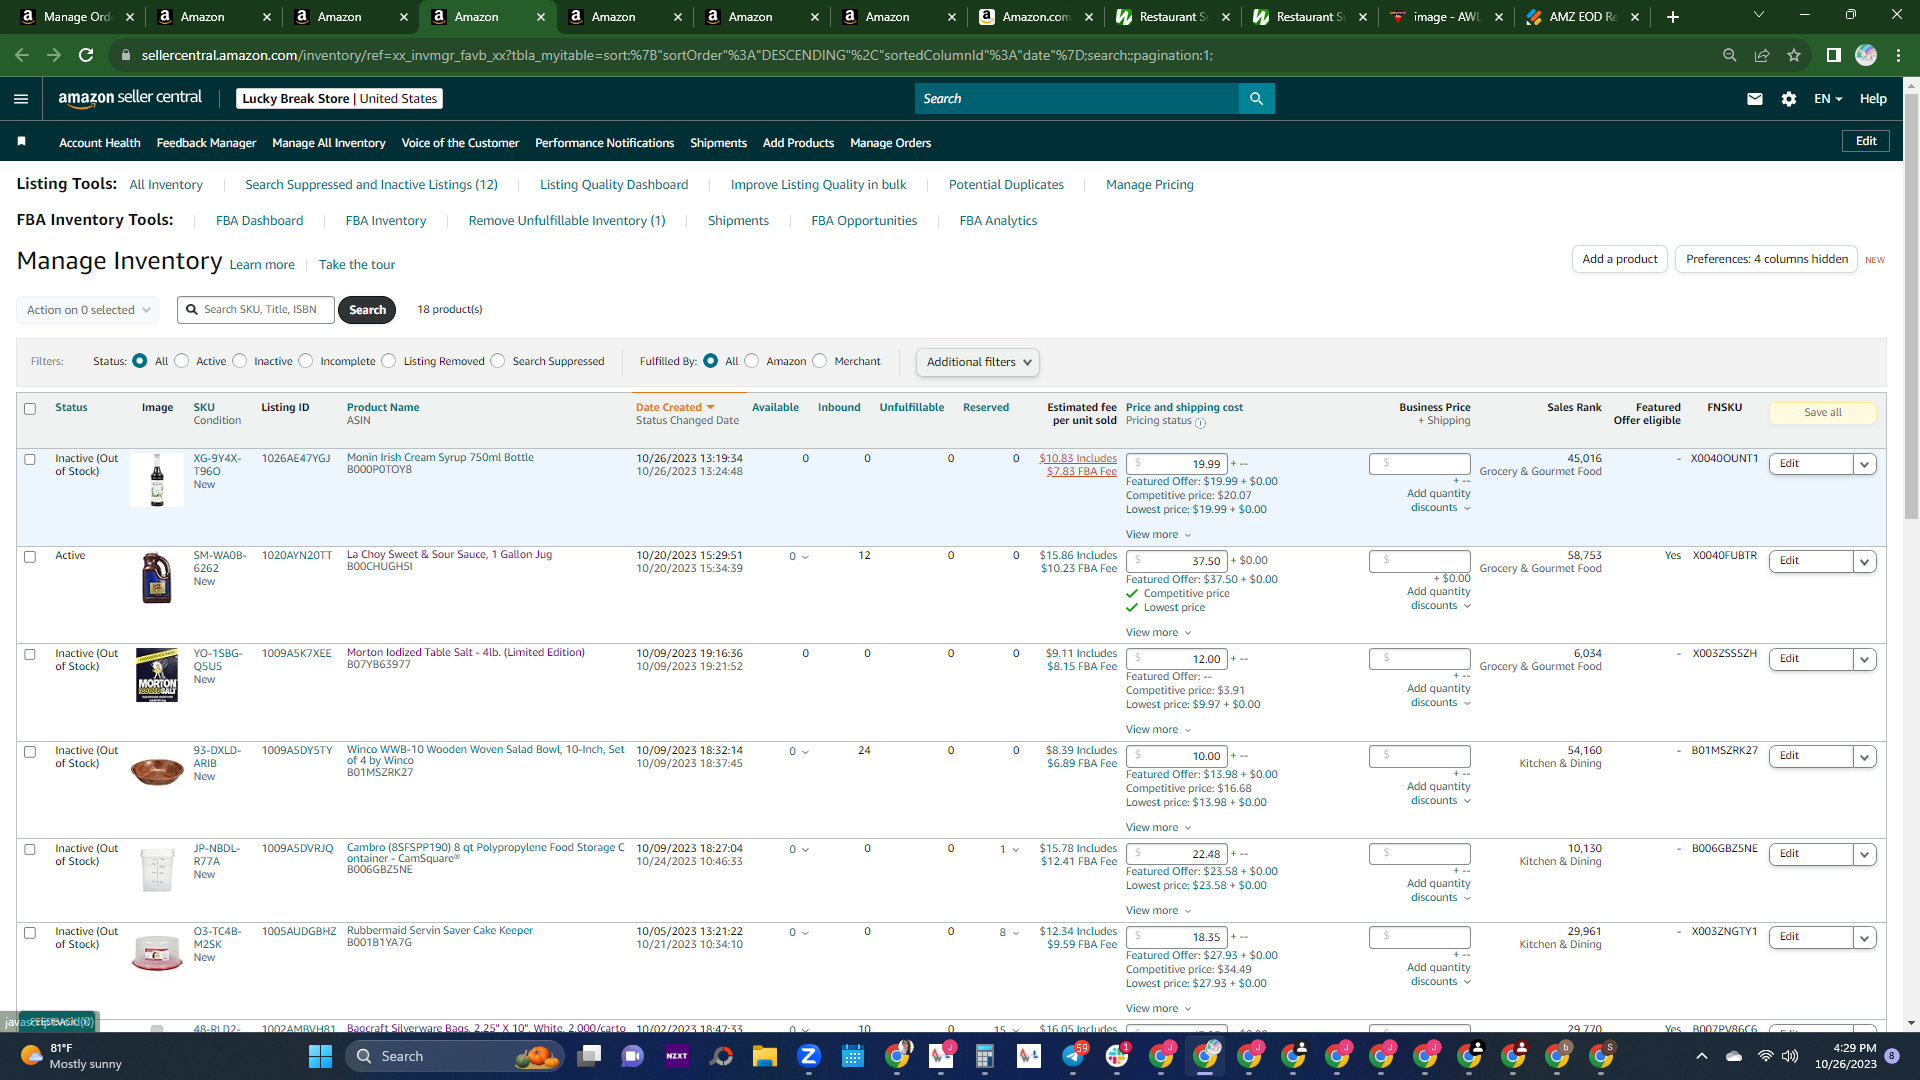Click the magnifier button beside the top search bar
This screenshot has width=1920, height=1080.
[1256, 99]
